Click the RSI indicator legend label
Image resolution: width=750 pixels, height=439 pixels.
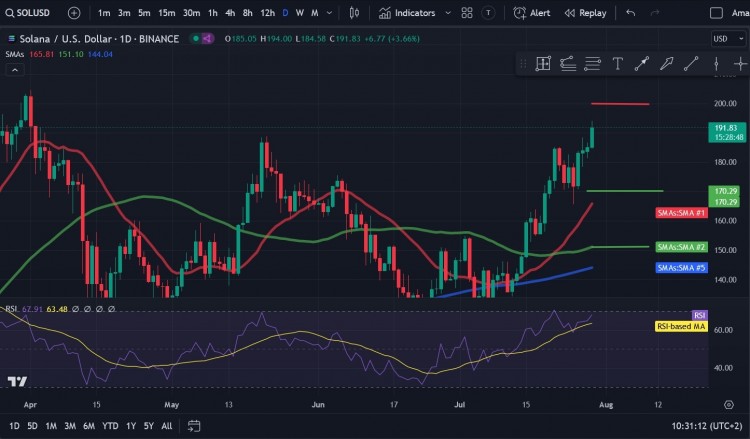click(x=11, y=309)
